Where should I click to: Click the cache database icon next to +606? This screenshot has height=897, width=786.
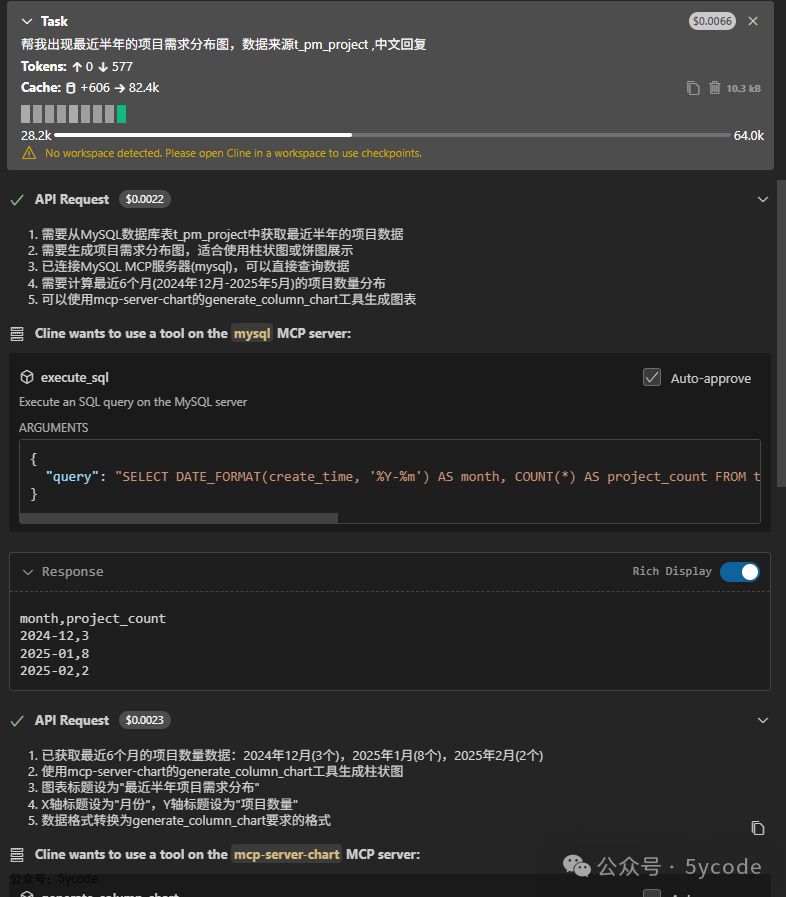pos(71,88)
